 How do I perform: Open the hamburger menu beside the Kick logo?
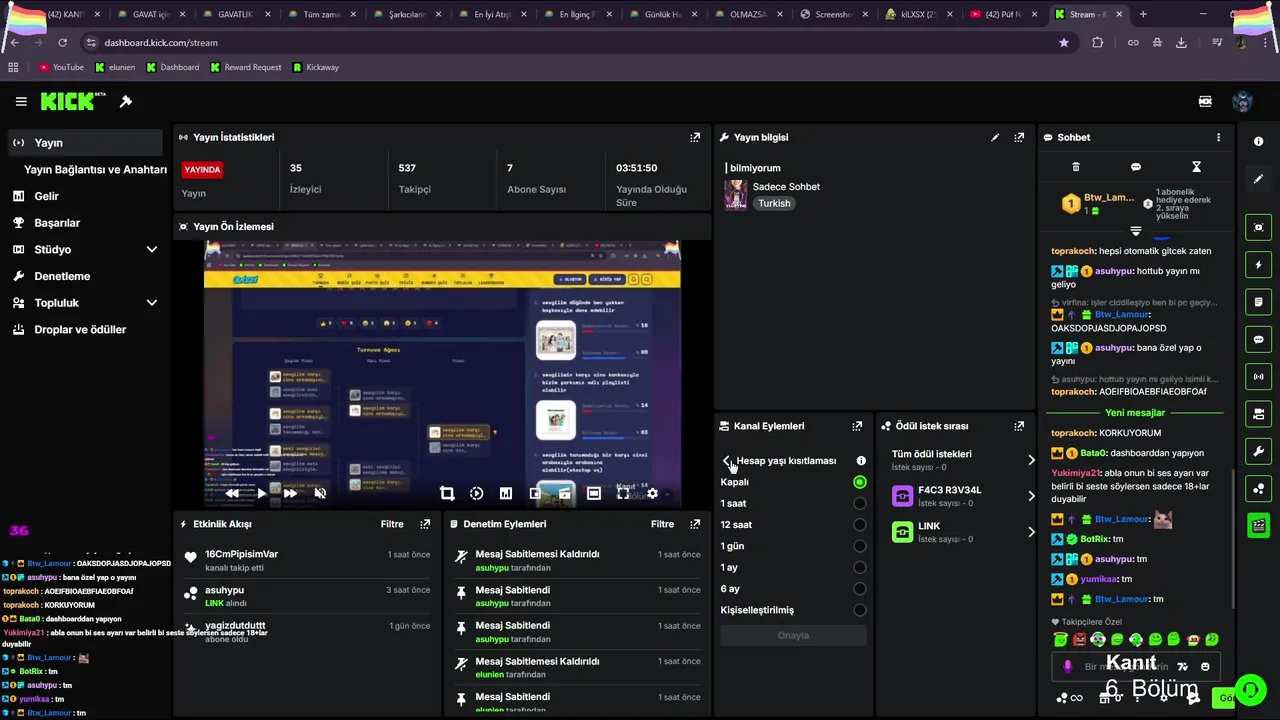pyautogui.click(x=21, y=101)
